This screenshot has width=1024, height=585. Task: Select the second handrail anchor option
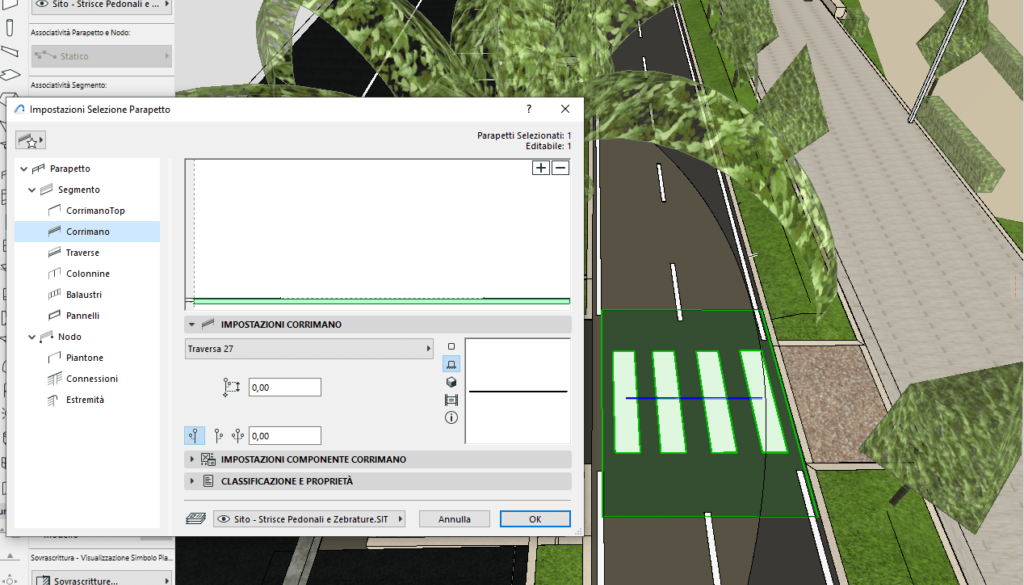click(218, 436)
